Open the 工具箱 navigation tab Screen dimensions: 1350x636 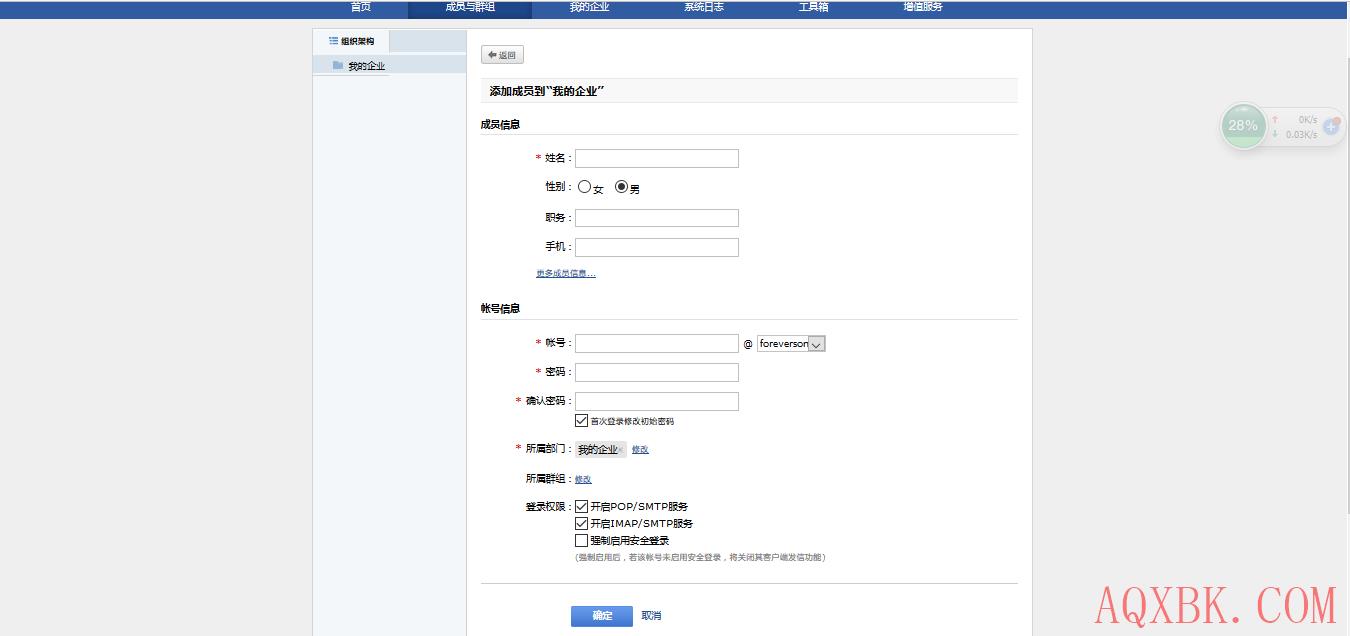[813, 7]
